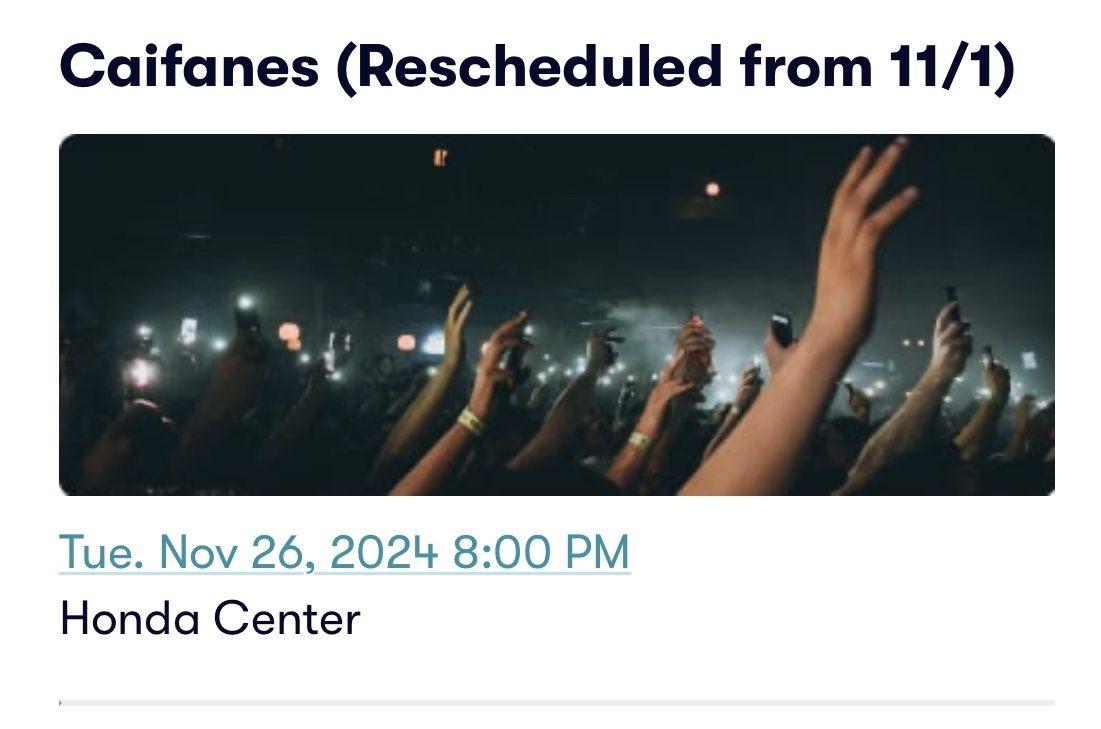Click the bright phone flashlight at photo left
1101x729 pixels.
tap(143, 371)
